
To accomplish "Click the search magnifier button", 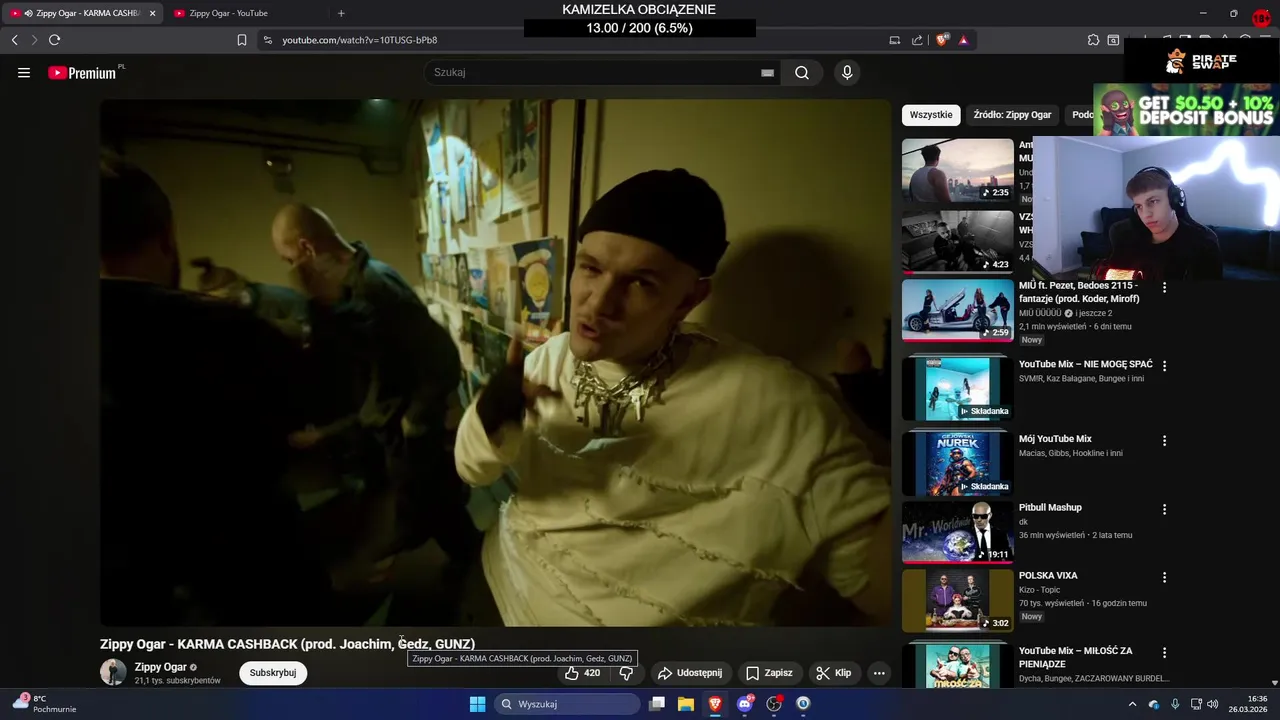I will pos(802,72).
